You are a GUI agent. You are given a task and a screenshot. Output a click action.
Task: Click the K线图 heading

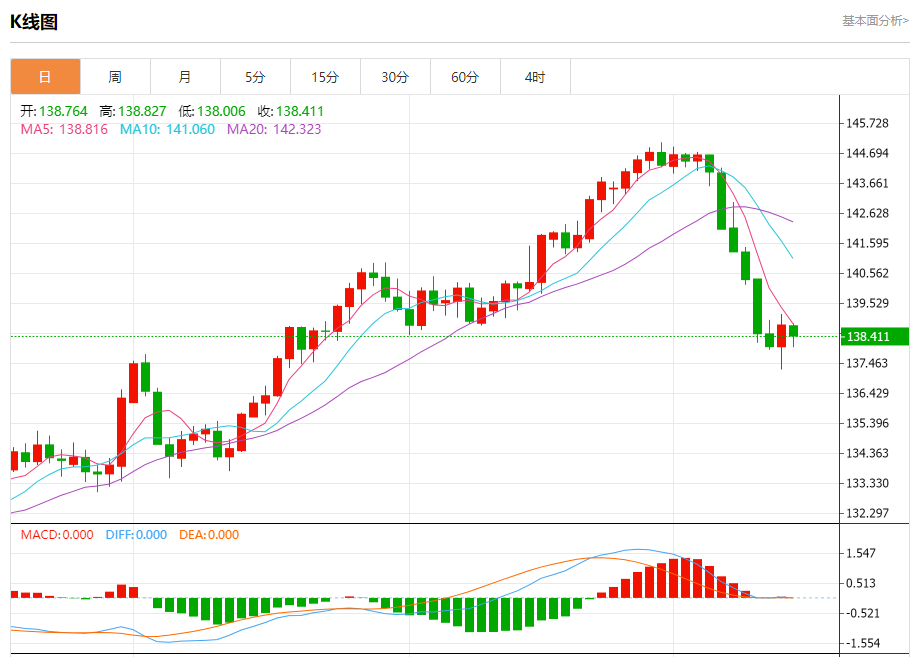[x=34, y=22]
